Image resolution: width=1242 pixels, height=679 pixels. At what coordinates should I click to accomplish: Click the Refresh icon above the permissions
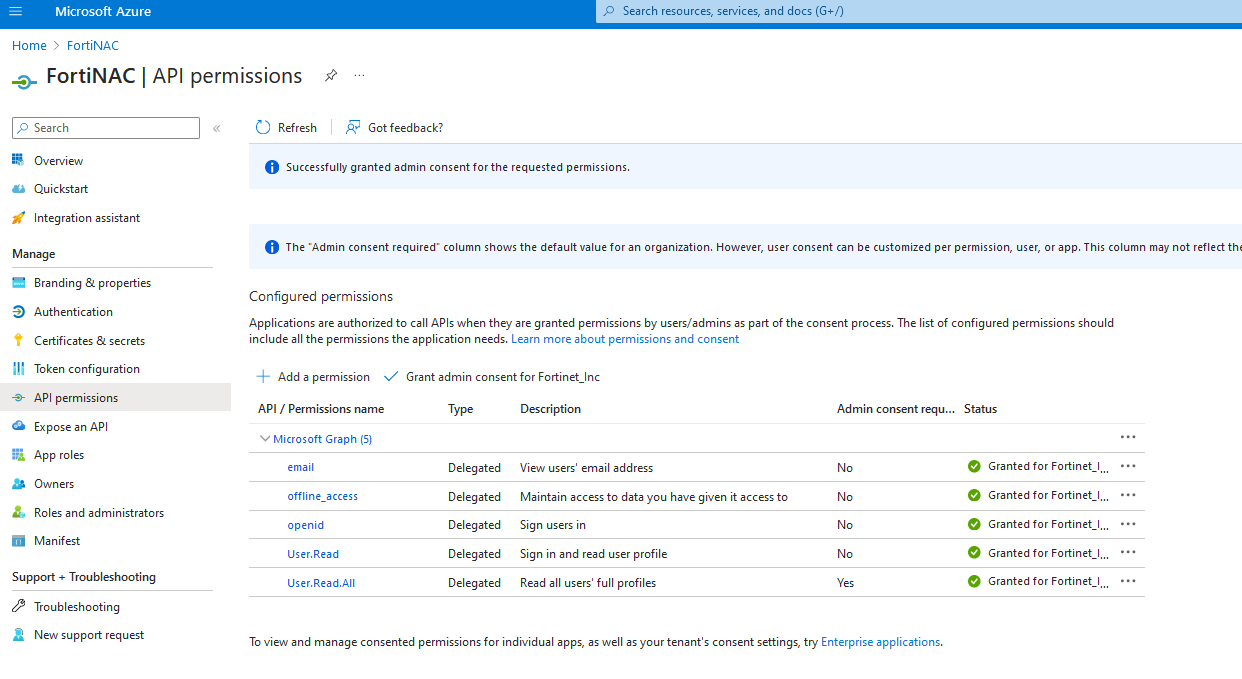click(262, 127)
